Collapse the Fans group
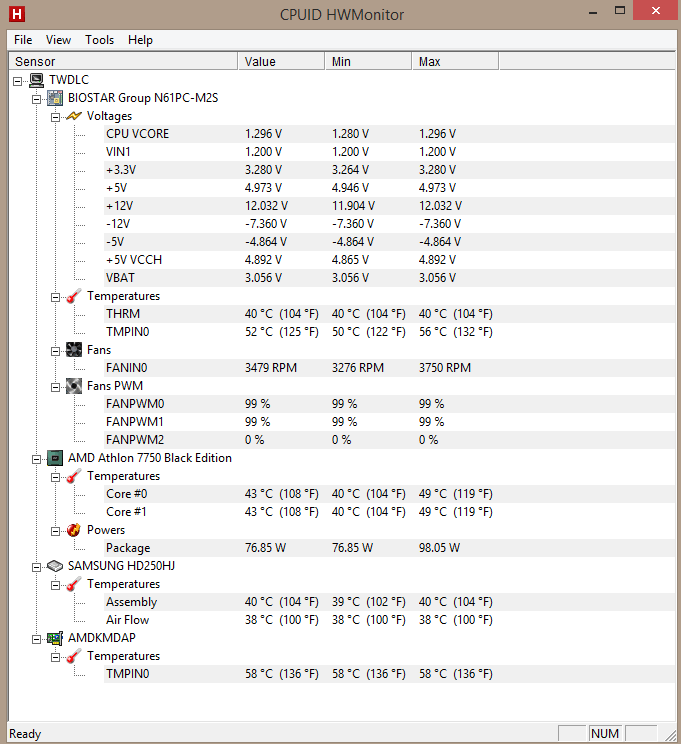681x744 pixels. coord(56,352)
